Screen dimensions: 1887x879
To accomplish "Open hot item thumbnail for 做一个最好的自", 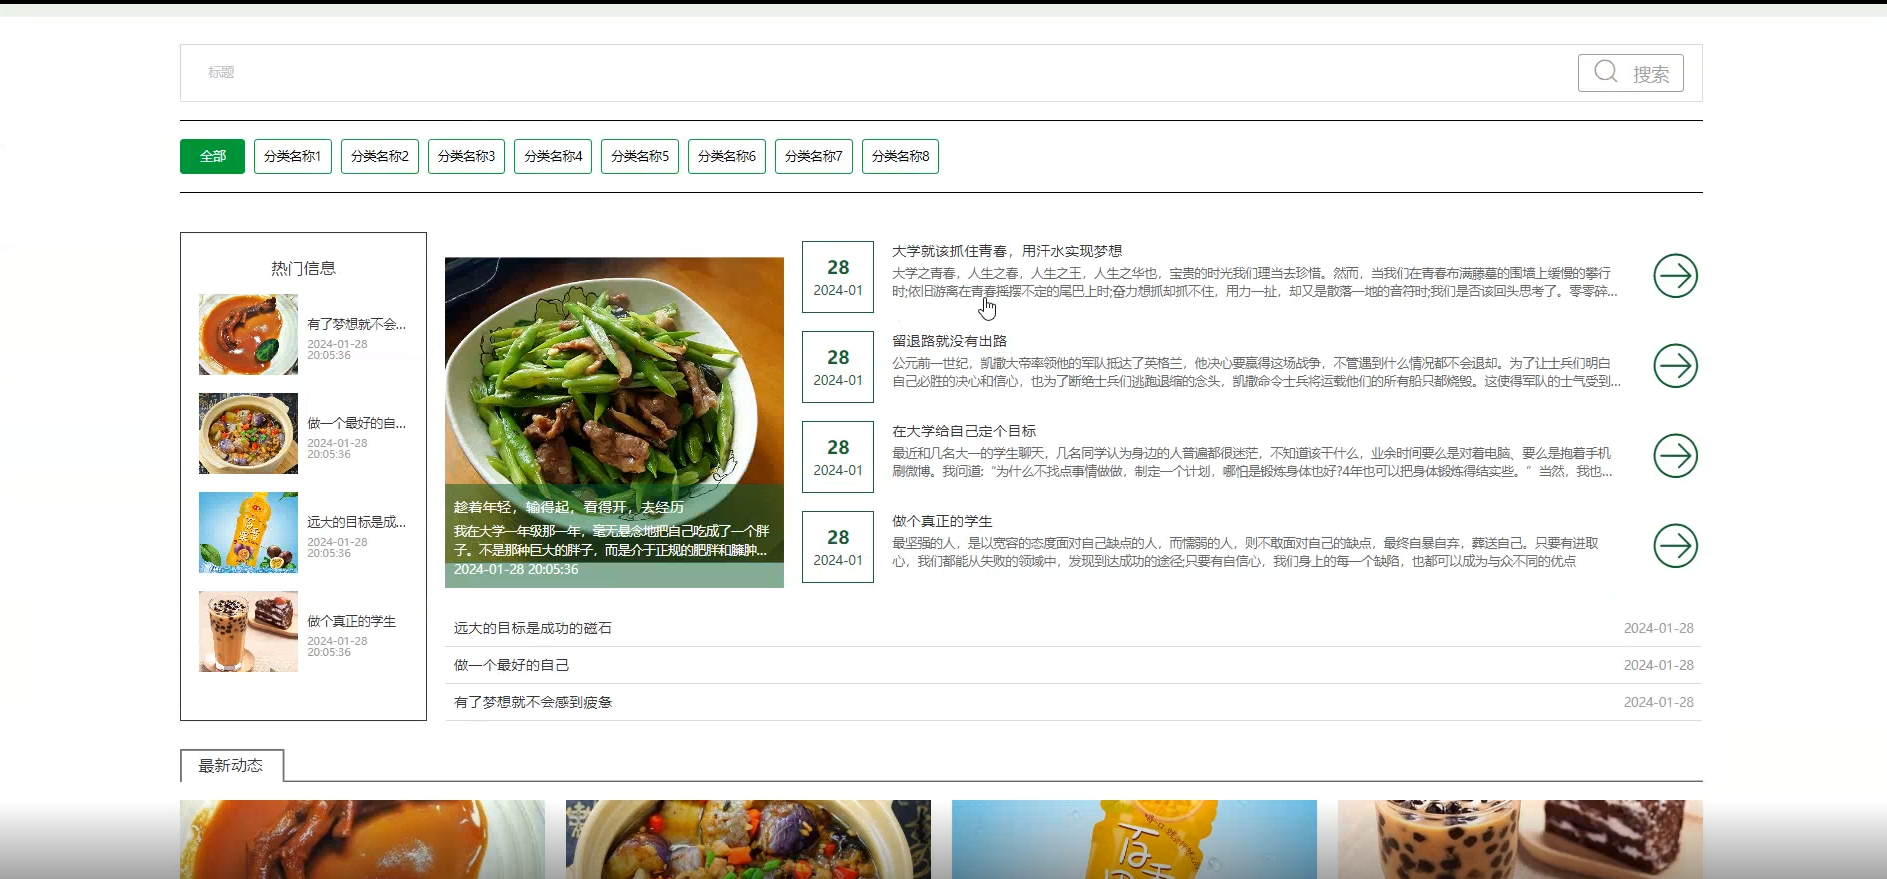I will tap(248, 433).
